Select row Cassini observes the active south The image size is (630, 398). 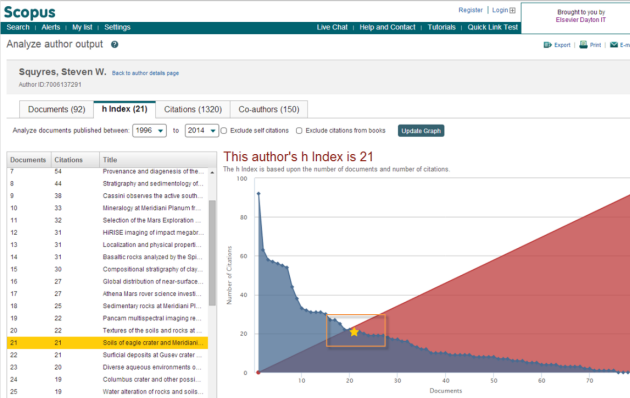tap(108, 196)
